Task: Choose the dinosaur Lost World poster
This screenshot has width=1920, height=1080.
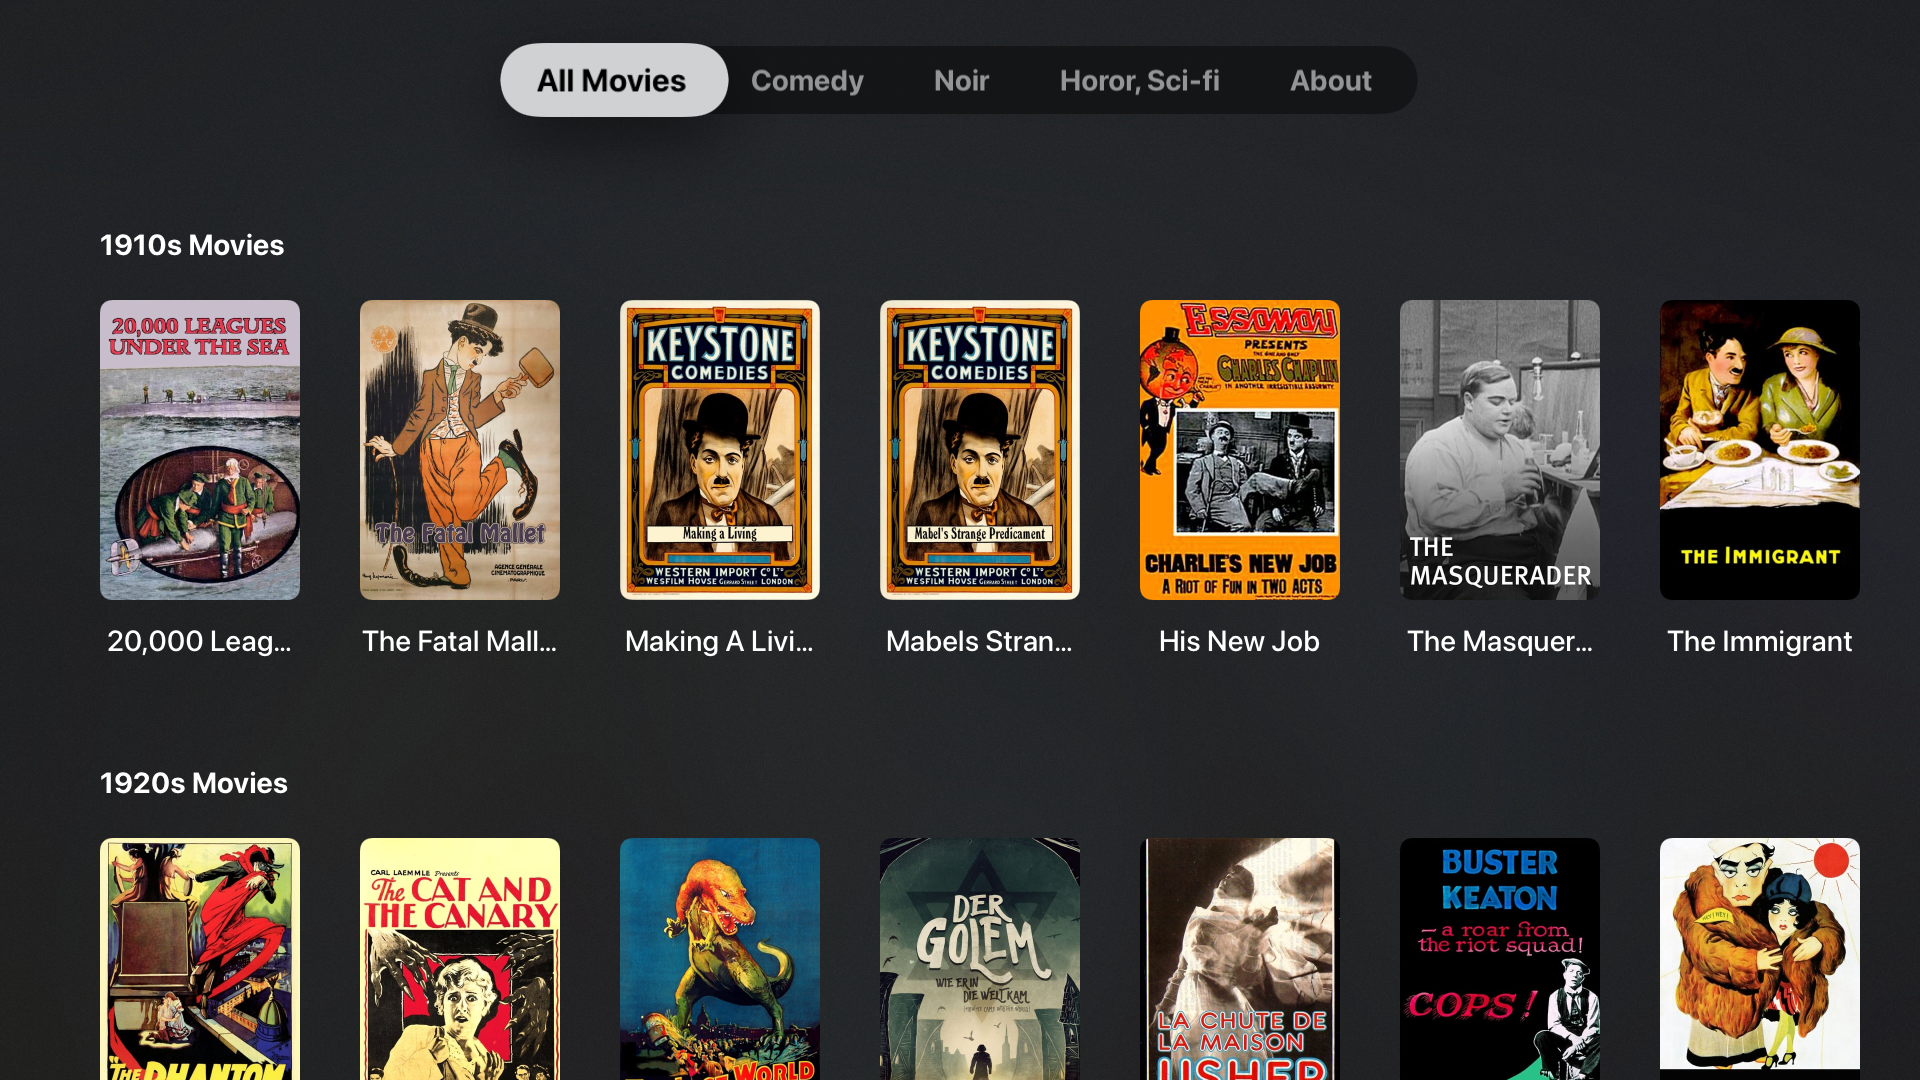Action: (720, 958)
